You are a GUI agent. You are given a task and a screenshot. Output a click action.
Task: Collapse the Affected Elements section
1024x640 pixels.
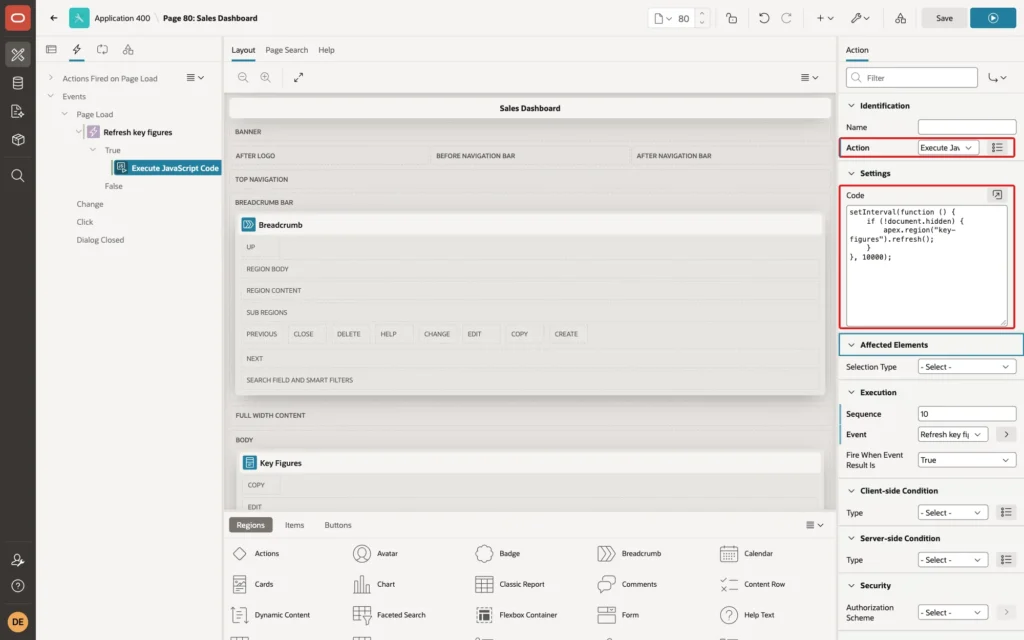(x=851, y=345)
